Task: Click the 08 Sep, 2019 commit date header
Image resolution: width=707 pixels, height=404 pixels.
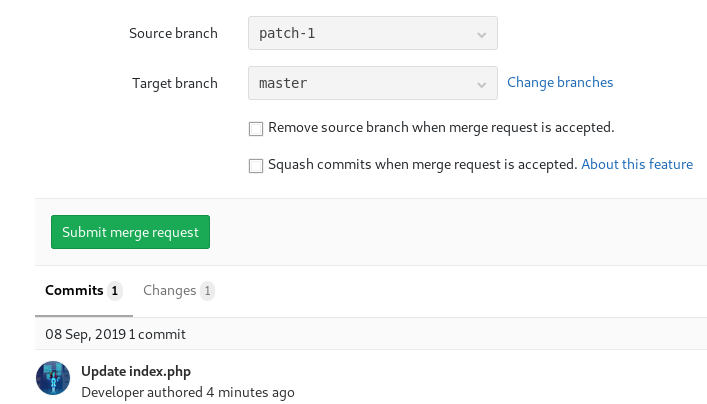Action: pos(85,334)
